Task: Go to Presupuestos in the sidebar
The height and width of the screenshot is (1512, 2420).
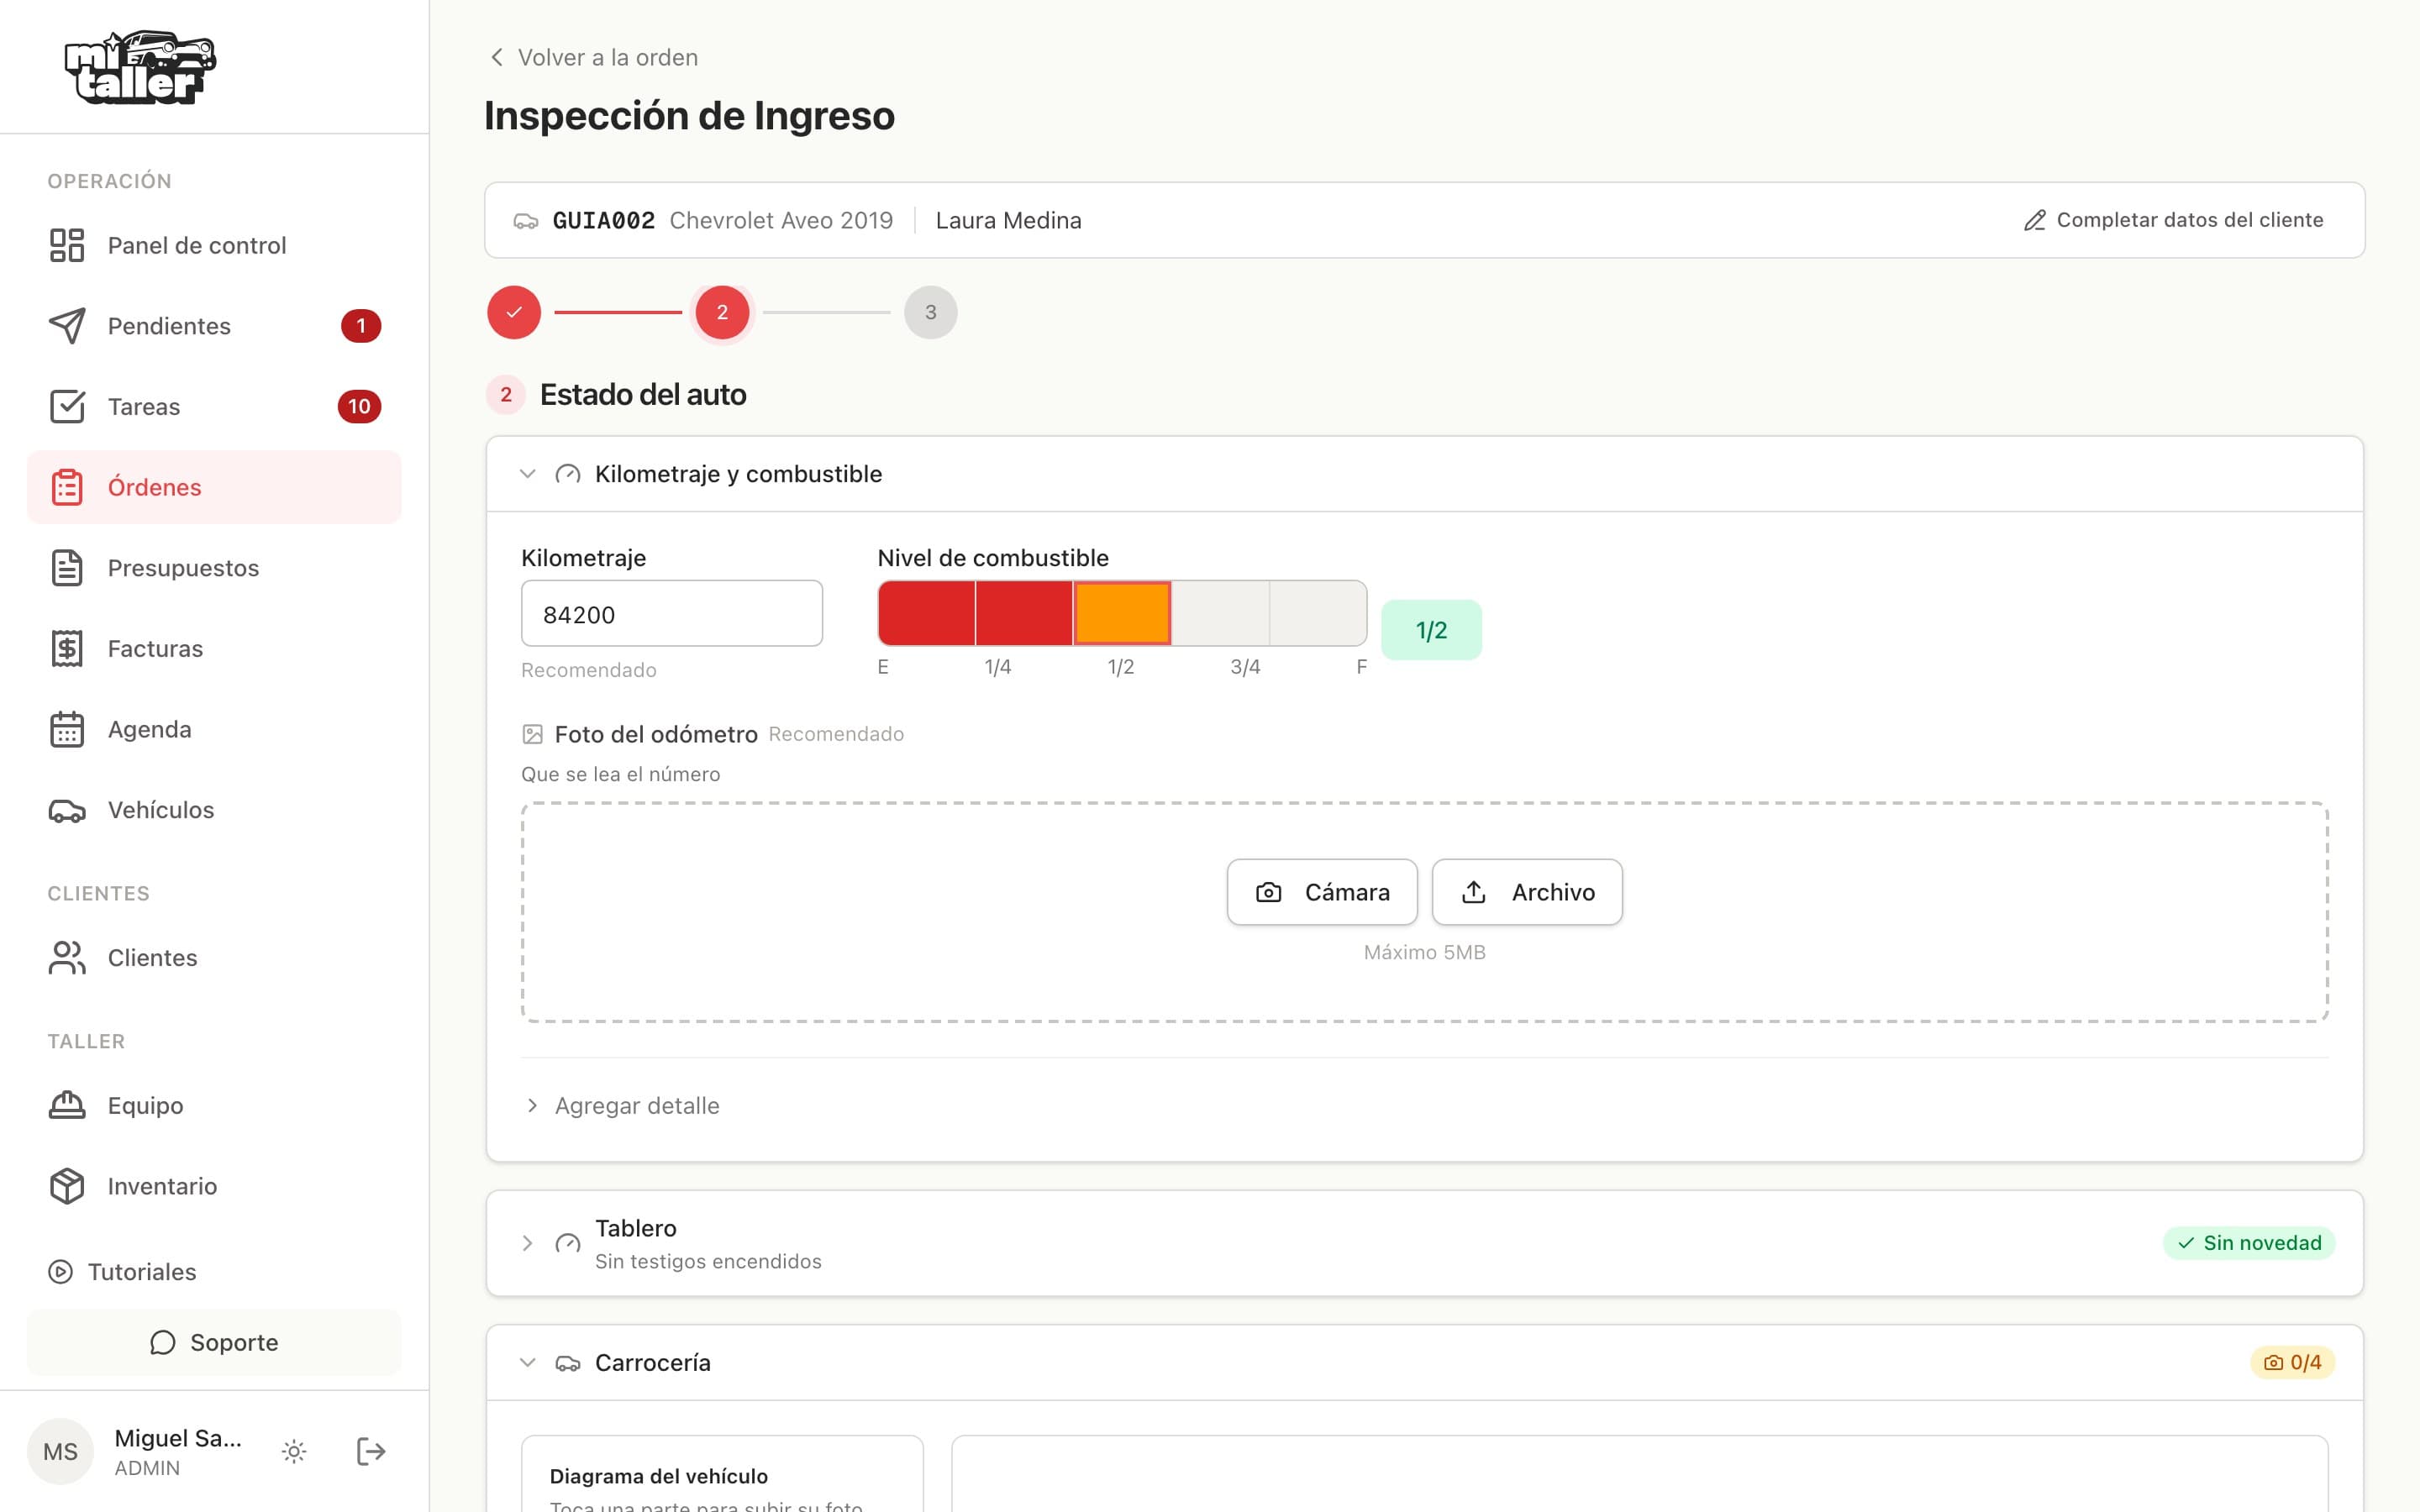Action: [x=214, y=568]
